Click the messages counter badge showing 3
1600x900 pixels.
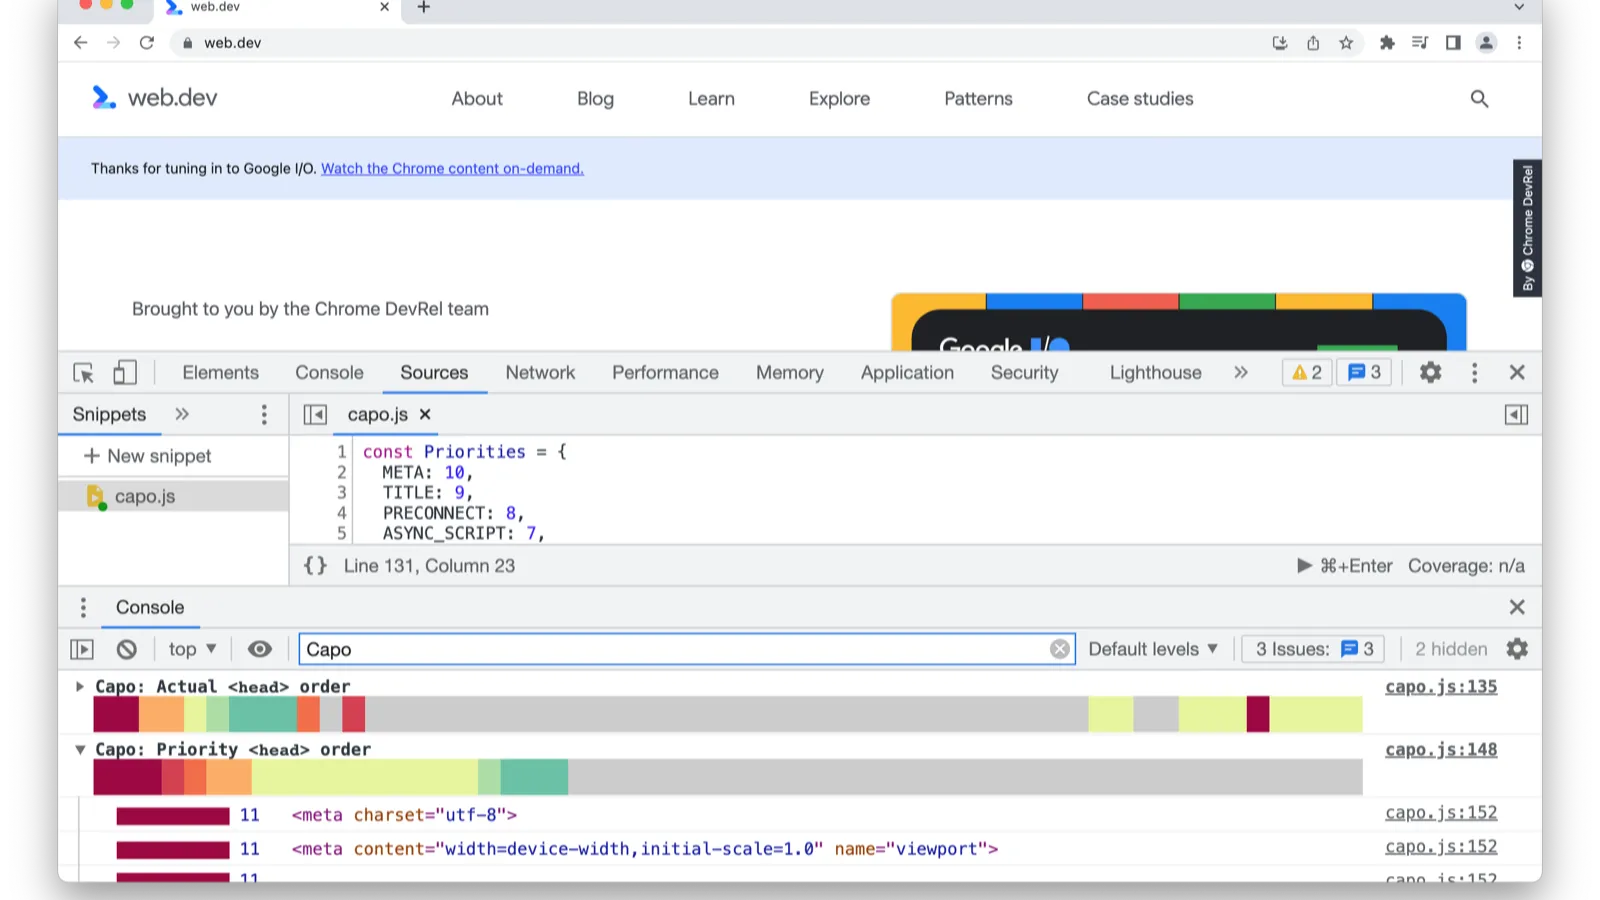pyautogui.click(x=1365, y=373)
